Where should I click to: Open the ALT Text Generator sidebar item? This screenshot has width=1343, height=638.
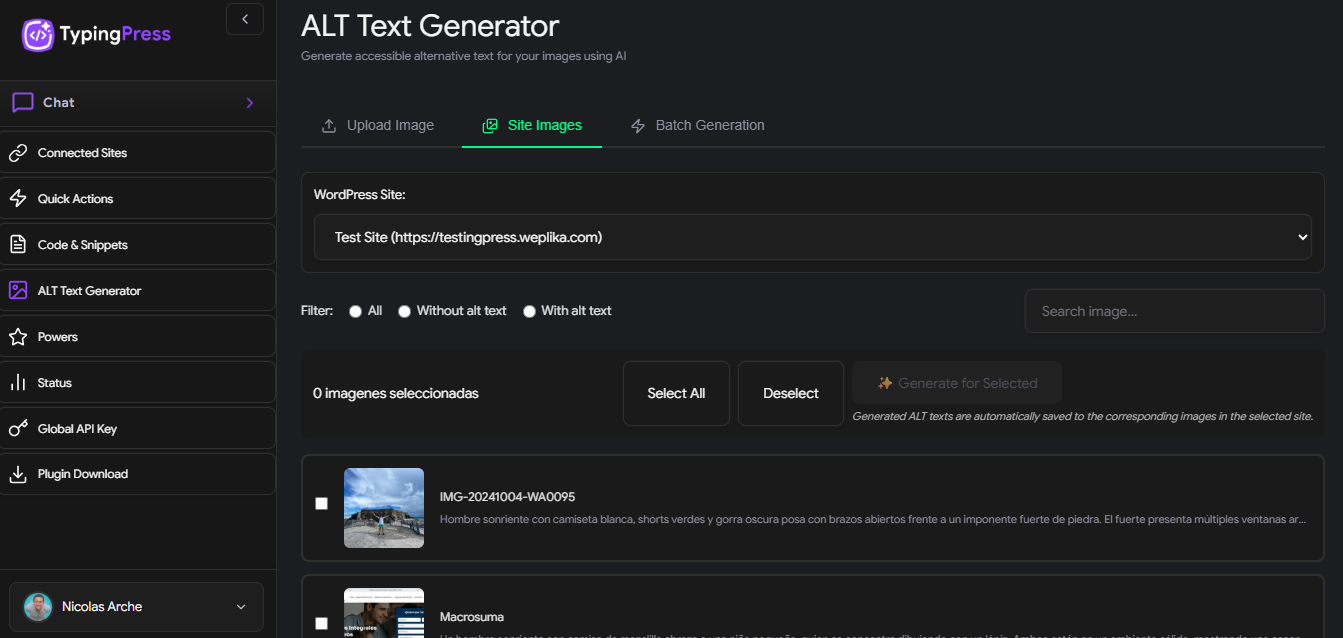138,291
